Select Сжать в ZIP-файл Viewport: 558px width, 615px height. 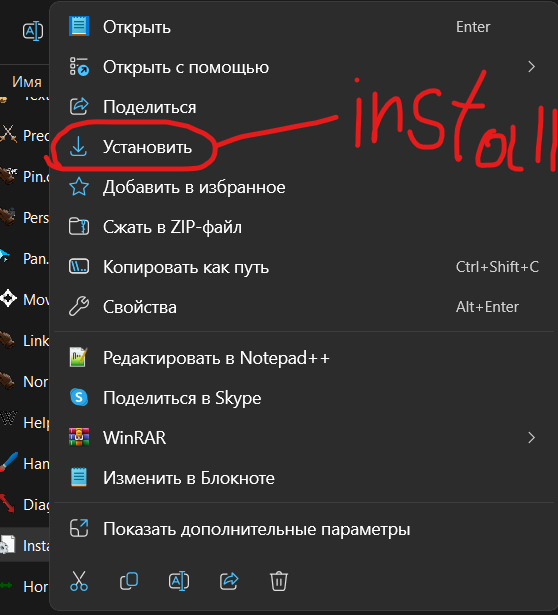(x=303, y=227)
